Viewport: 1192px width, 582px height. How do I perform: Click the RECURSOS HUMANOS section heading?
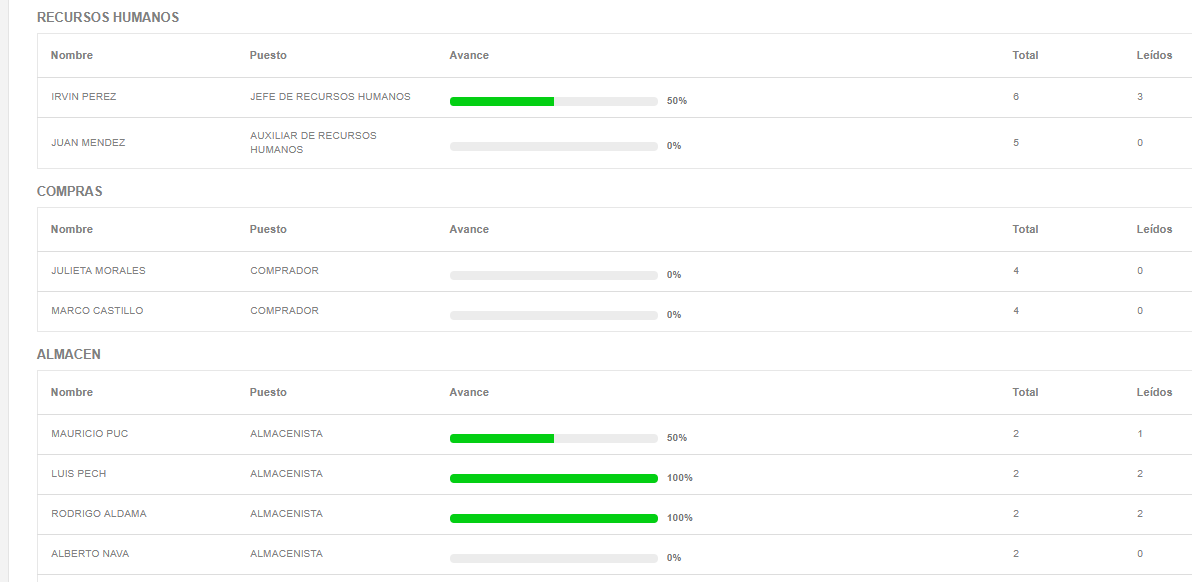108,17
